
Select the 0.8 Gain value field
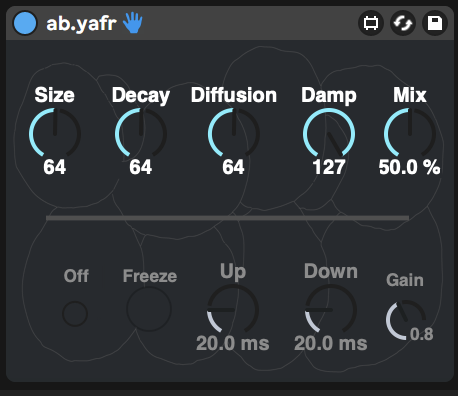pos(422,334)
